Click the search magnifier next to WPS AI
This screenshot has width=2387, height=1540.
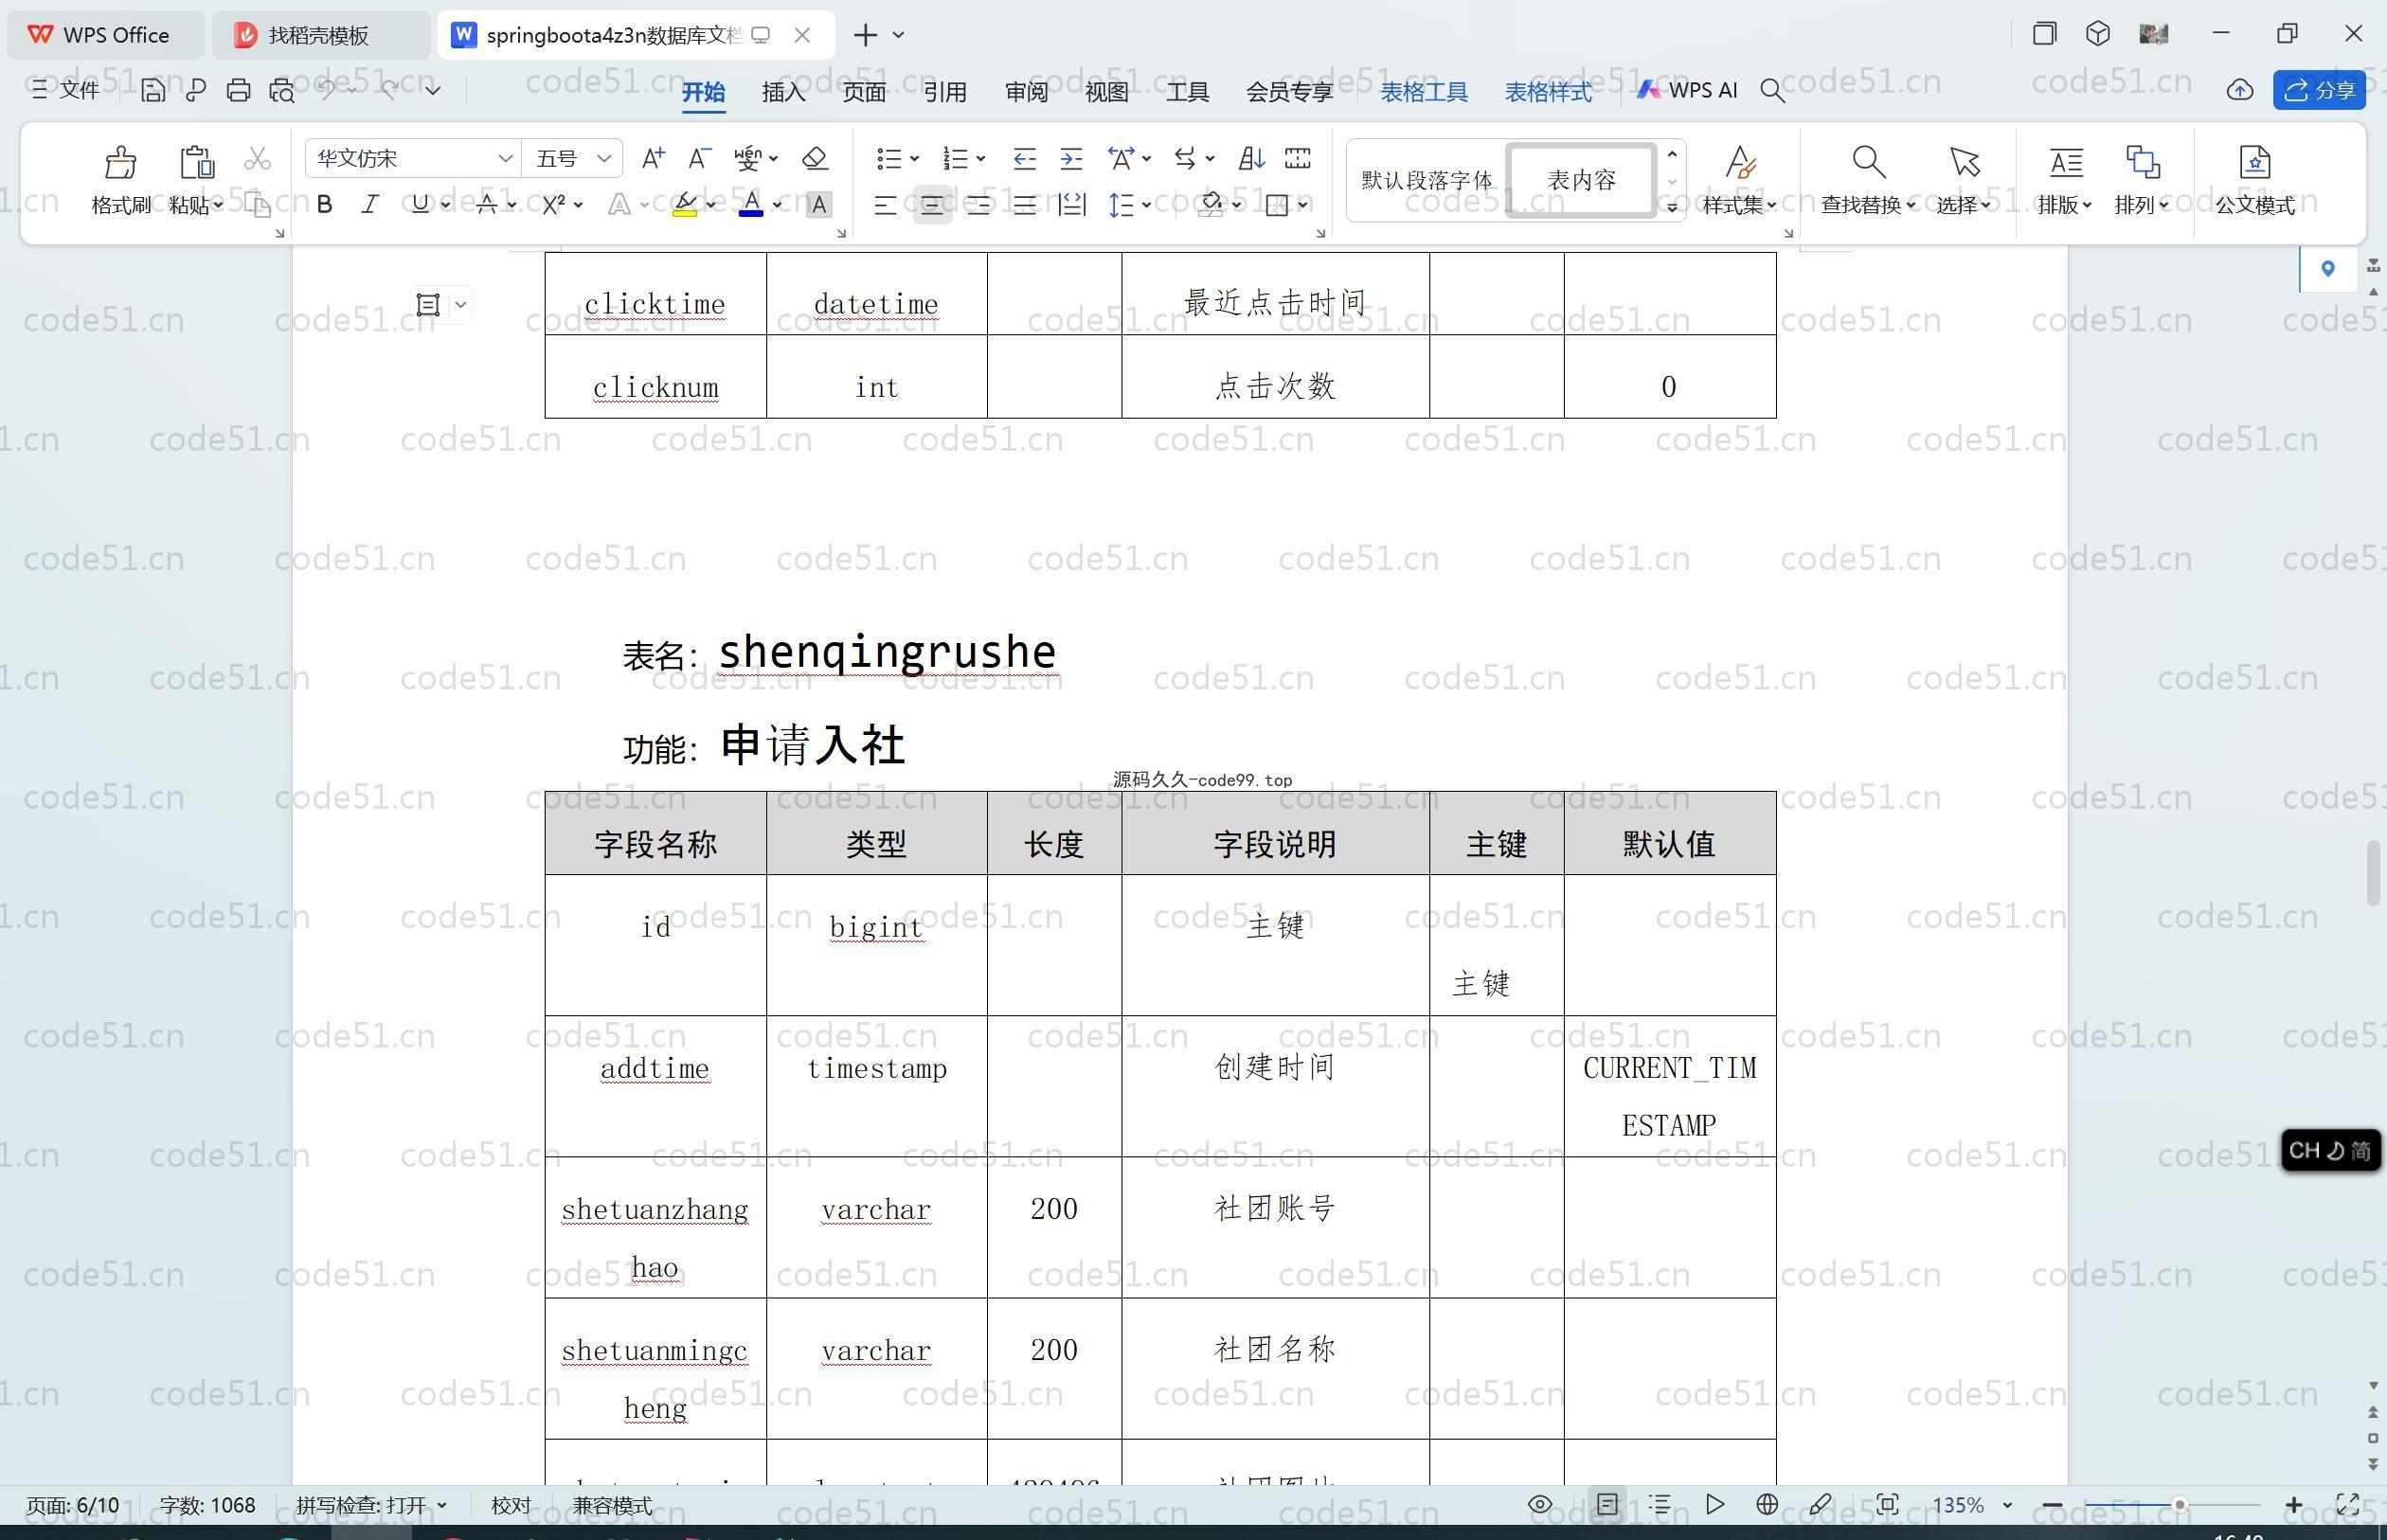tap(1772, 91)
